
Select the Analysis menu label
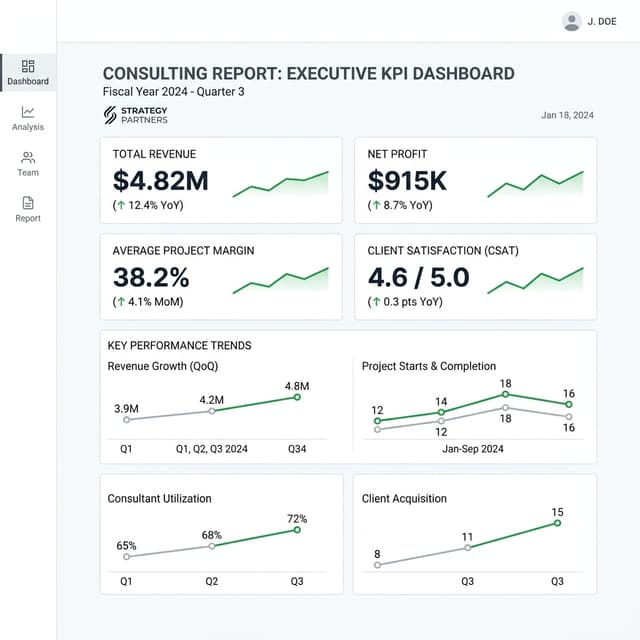[28, 127]
